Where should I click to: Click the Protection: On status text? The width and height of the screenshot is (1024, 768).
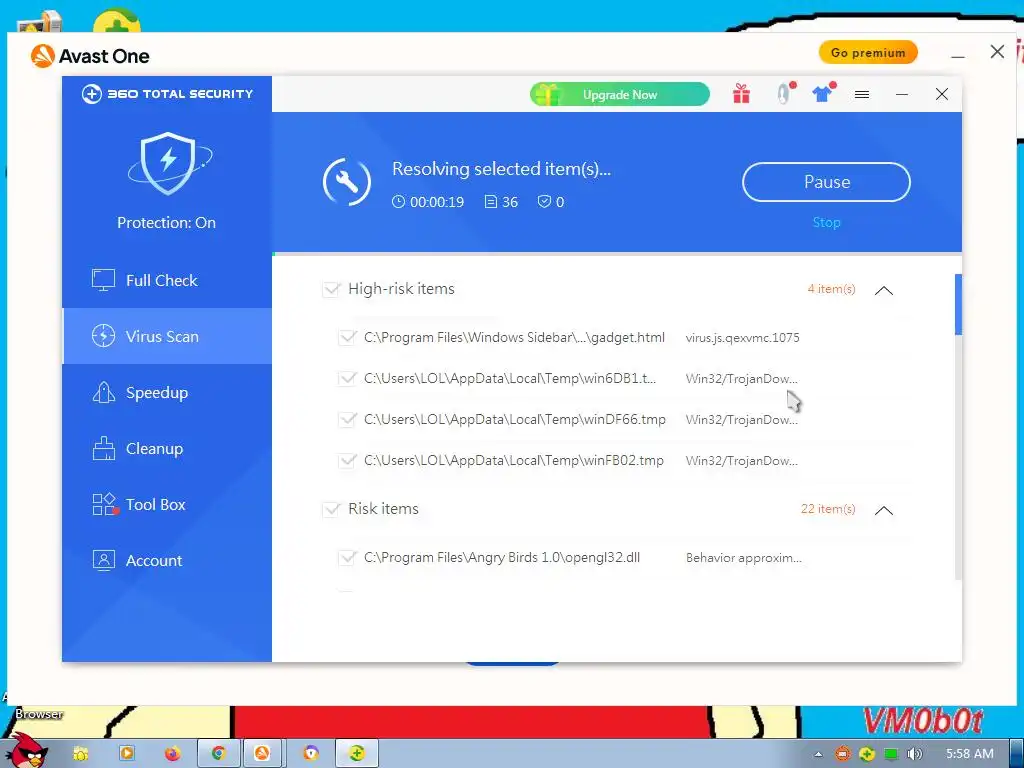[167, 223]
